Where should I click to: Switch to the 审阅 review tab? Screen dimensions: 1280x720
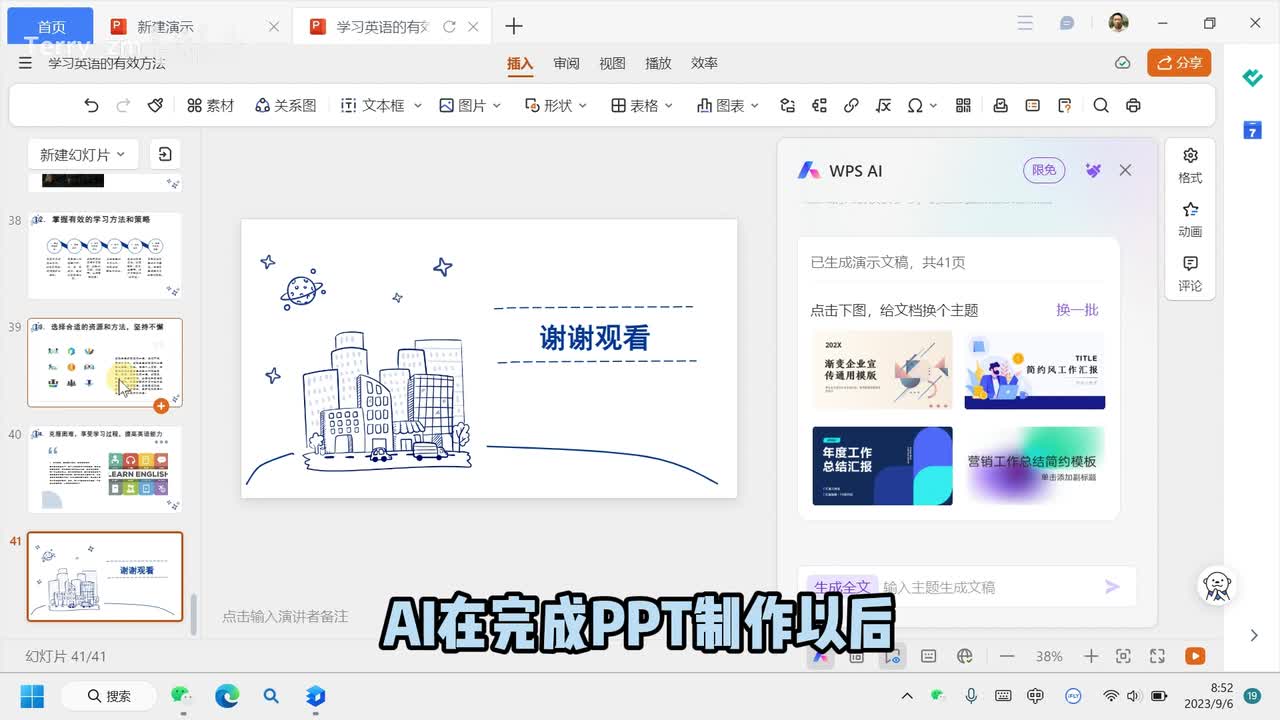click(x=567, y=63)
